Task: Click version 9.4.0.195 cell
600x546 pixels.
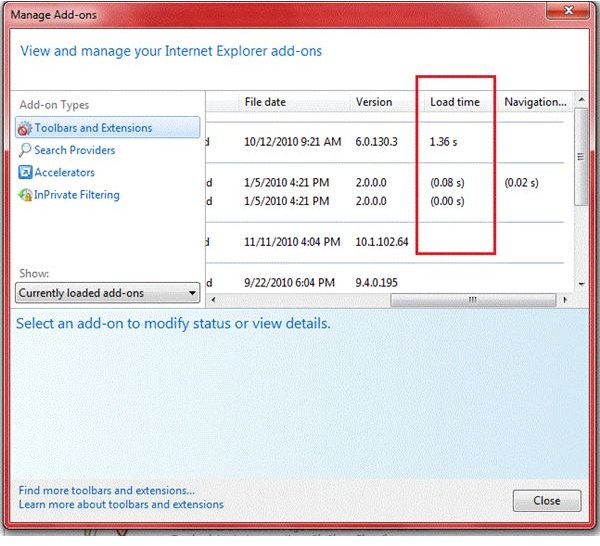Action: point(377,283)
